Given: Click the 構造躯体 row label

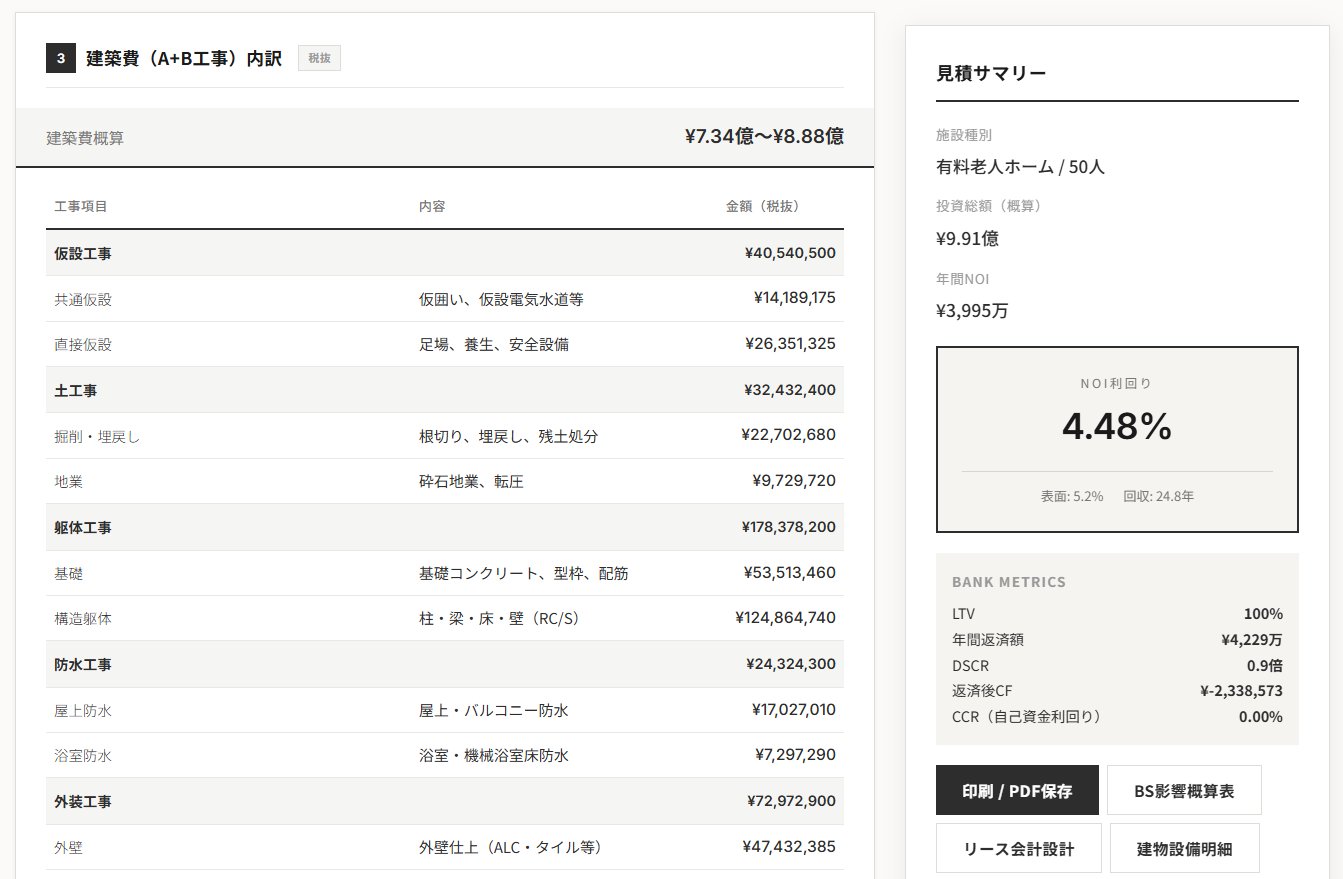Looking at the screenshot, I should [83, 618].
